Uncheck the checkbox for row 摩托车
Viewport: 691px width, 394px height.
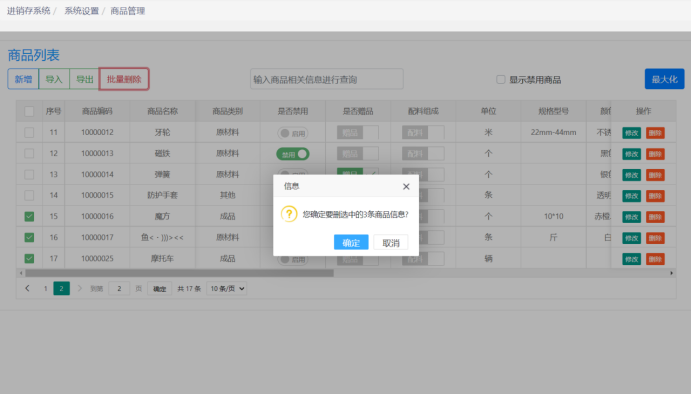[x=29, y=258]
